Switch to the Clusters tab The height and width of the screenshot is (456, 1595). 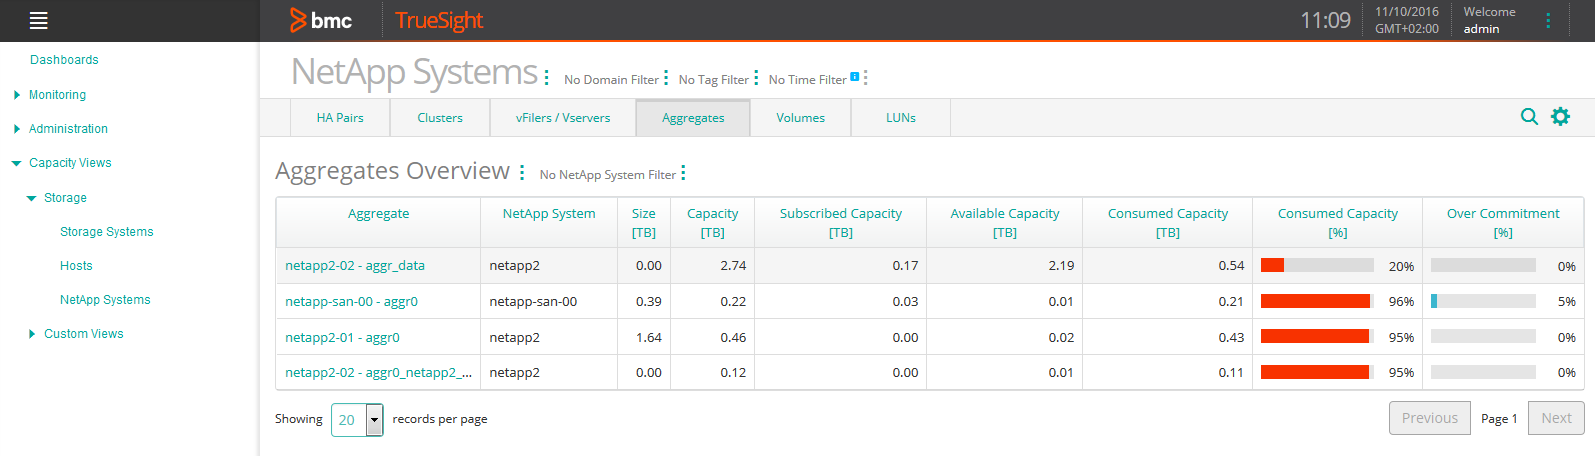pos(440,118)
